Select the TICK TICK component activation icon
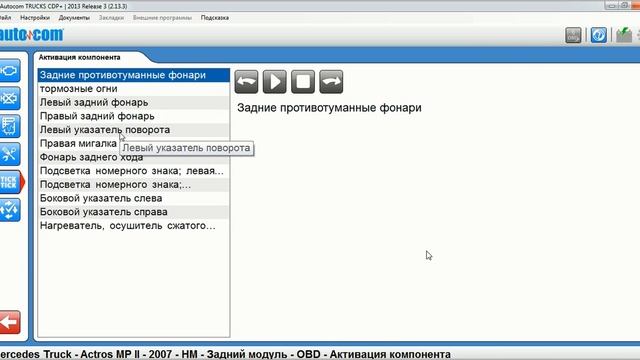The height and width of the screenshot is (360, 640). coord(11,182)
